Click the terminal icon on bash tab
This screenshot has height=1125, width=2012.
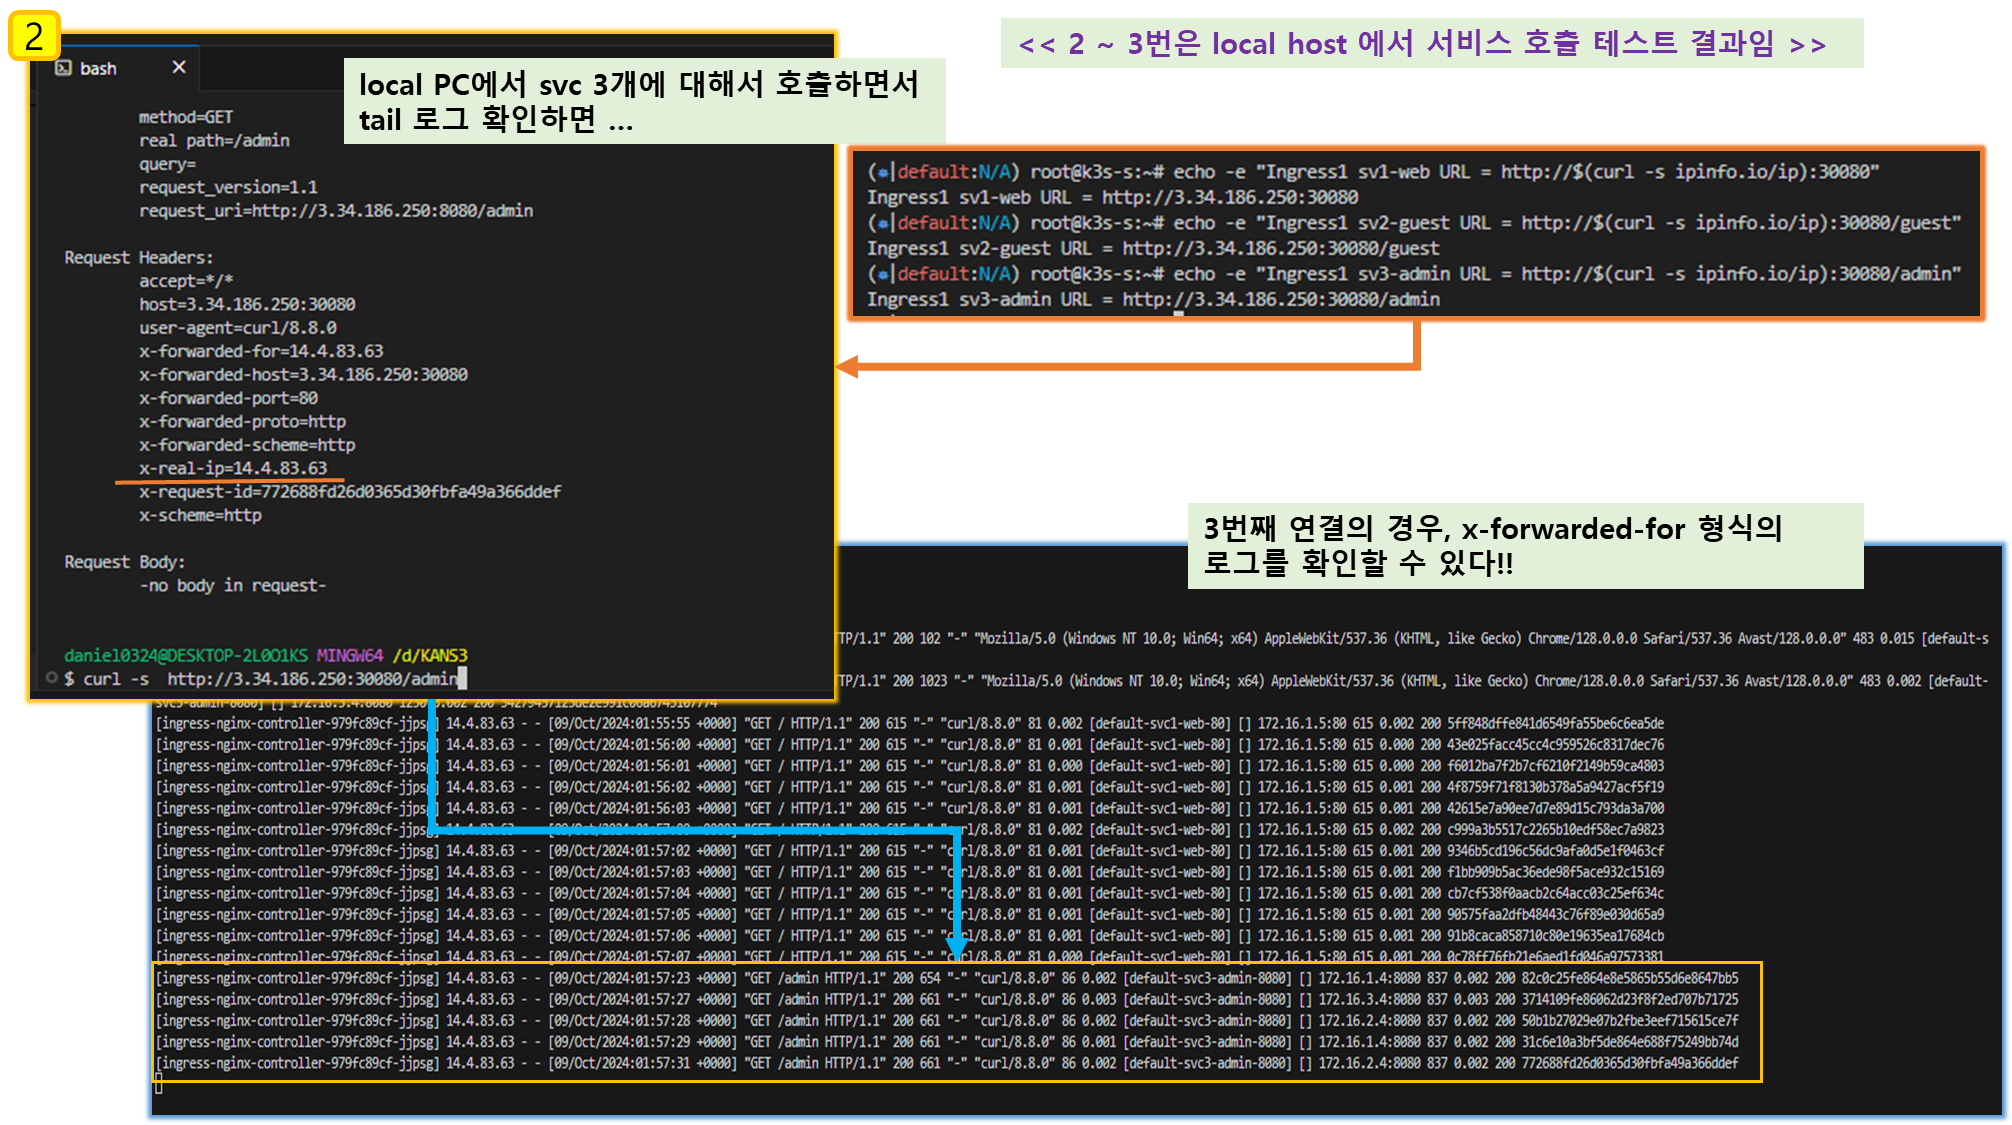tap(63, 68)
